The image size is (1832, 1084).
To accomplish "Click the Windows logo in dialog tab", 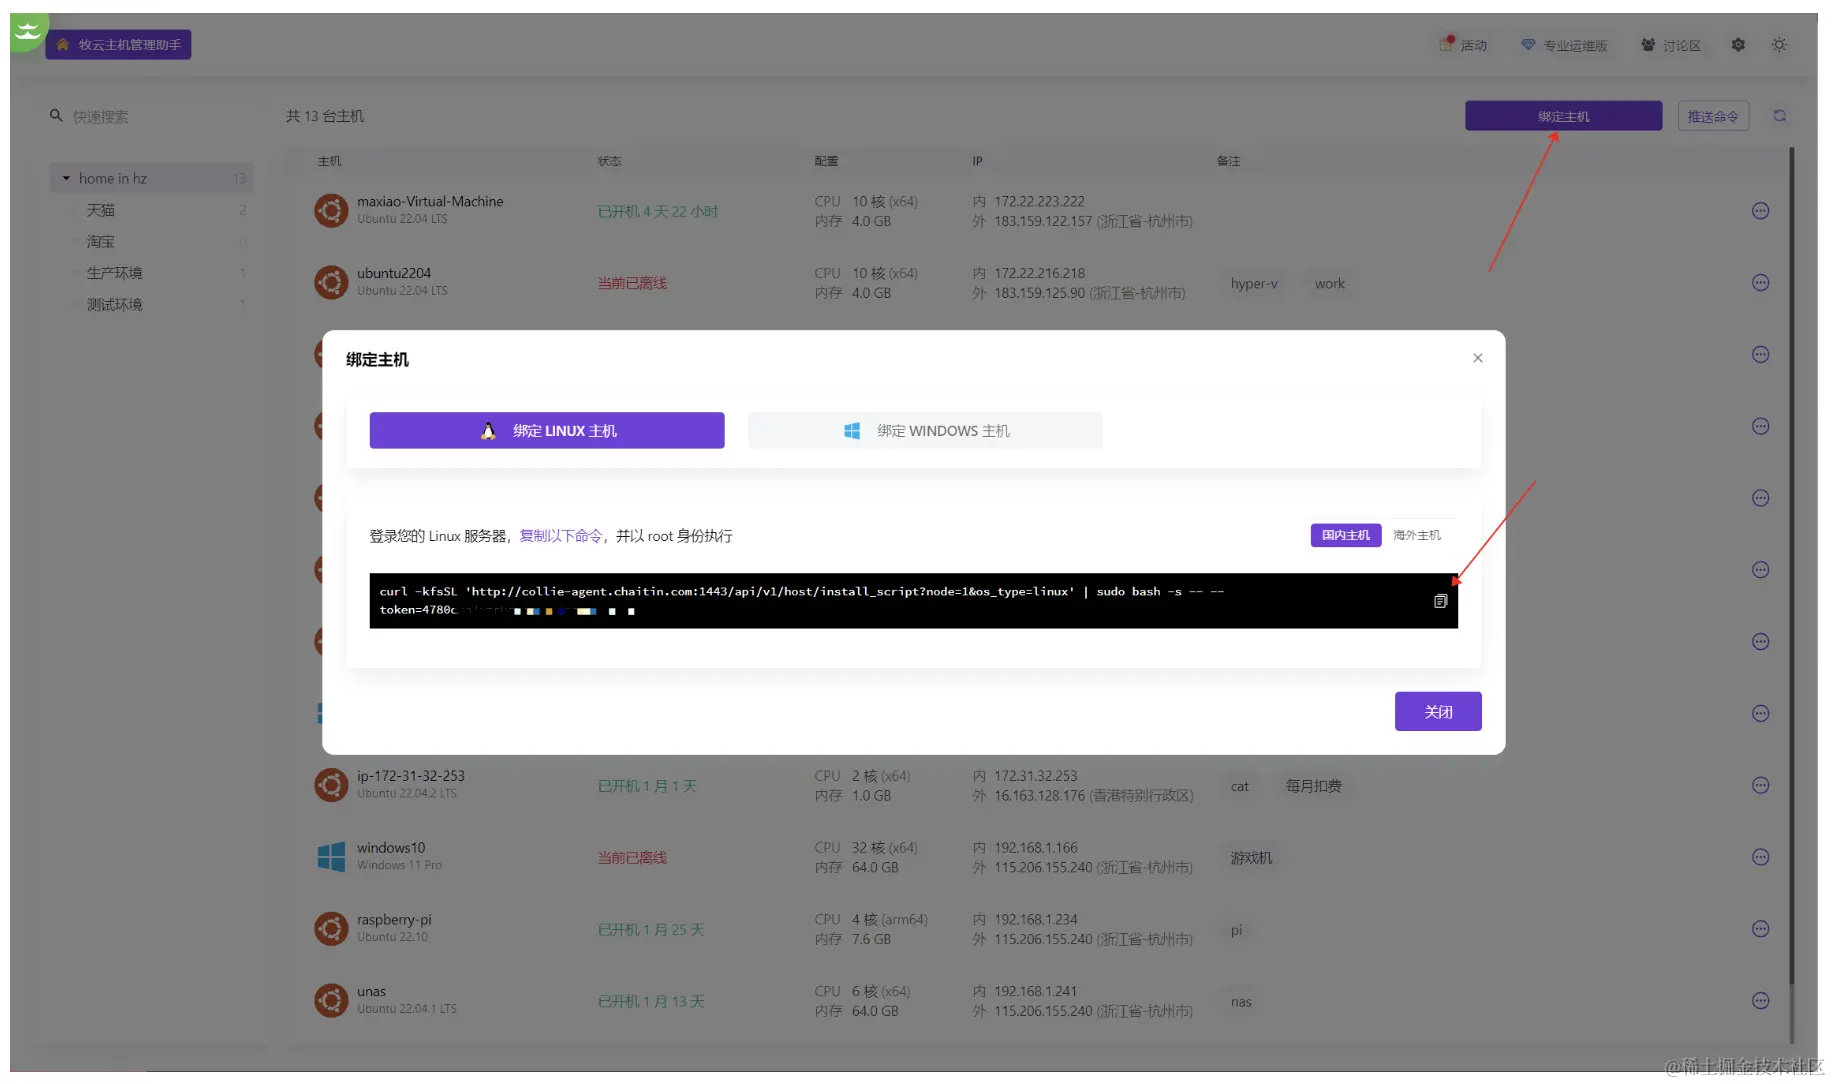I will click(852, 431).
